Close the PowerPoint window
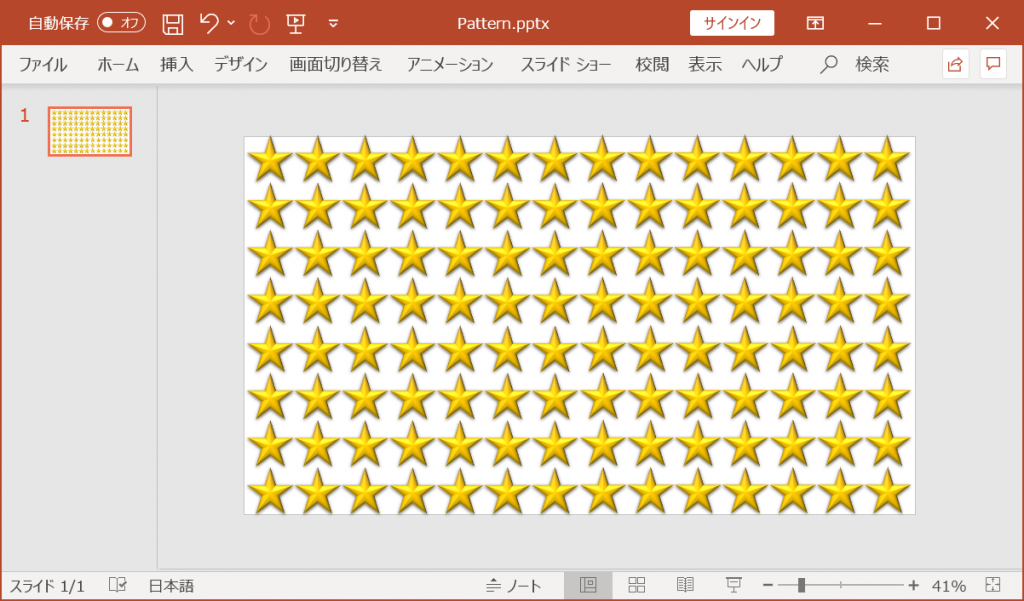Viewport: 1024px width, 601px height. click(992, 24)
